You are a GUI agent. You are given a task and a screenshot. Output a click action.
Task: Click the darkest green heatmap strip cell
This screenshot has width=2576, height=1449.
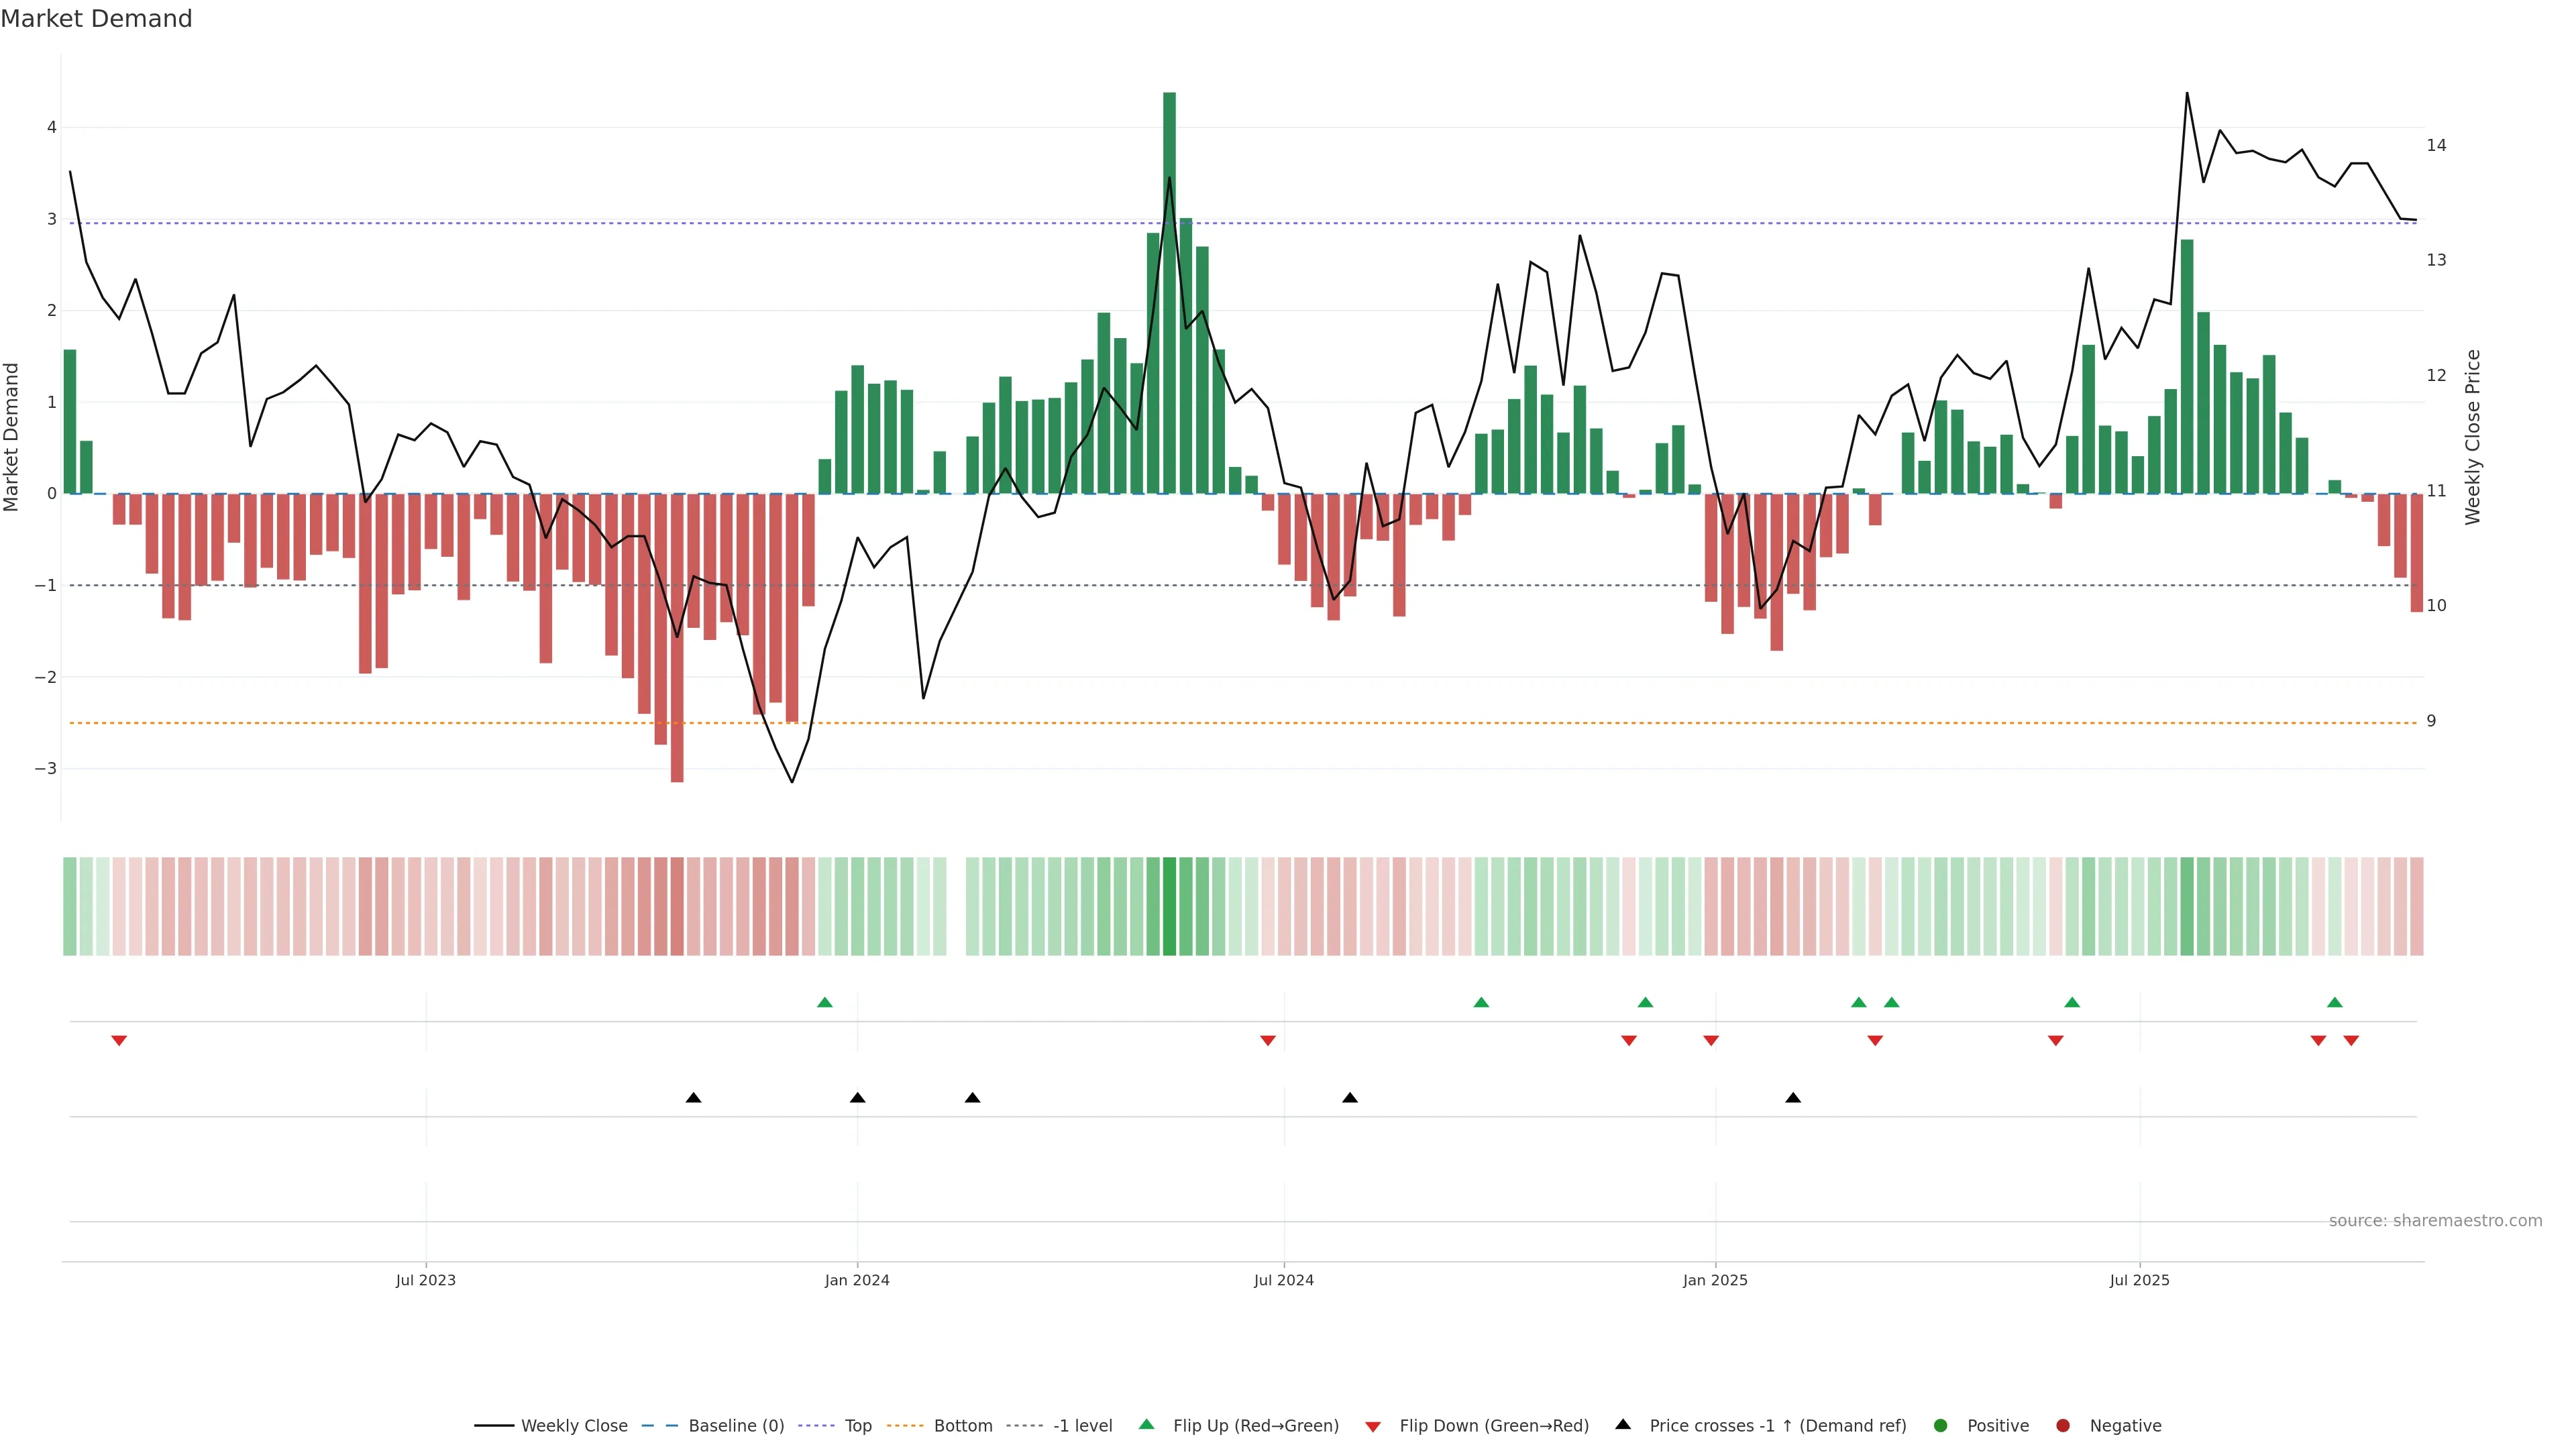[1169, 906]
